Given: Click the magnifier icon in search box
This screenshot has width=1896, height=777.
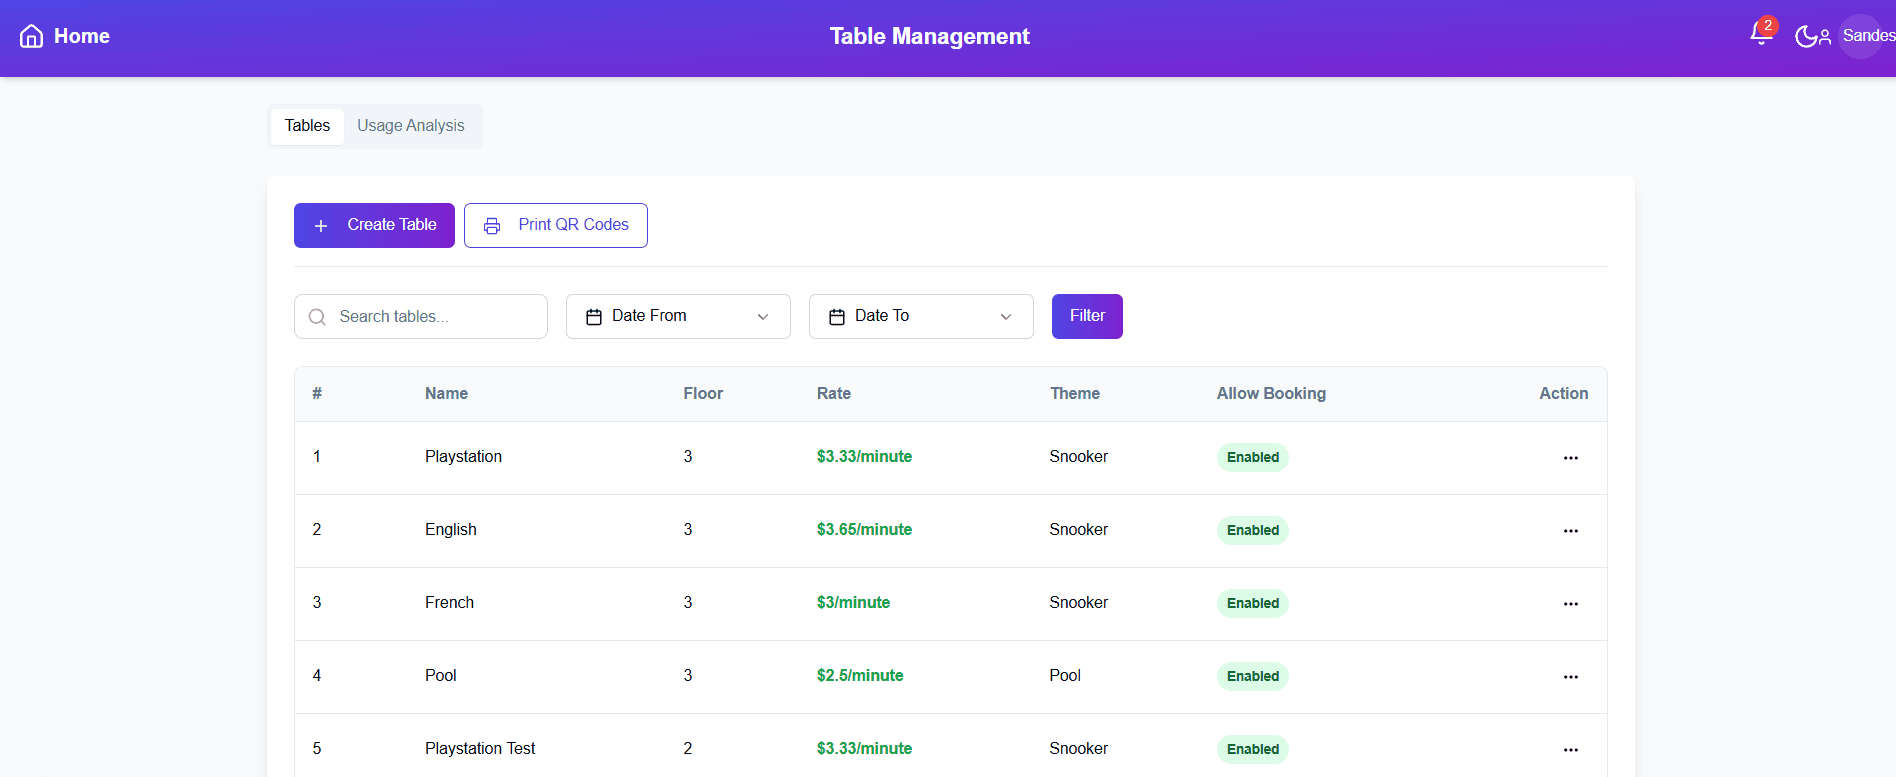Looking at the screenshot, I should coord(317,317).
